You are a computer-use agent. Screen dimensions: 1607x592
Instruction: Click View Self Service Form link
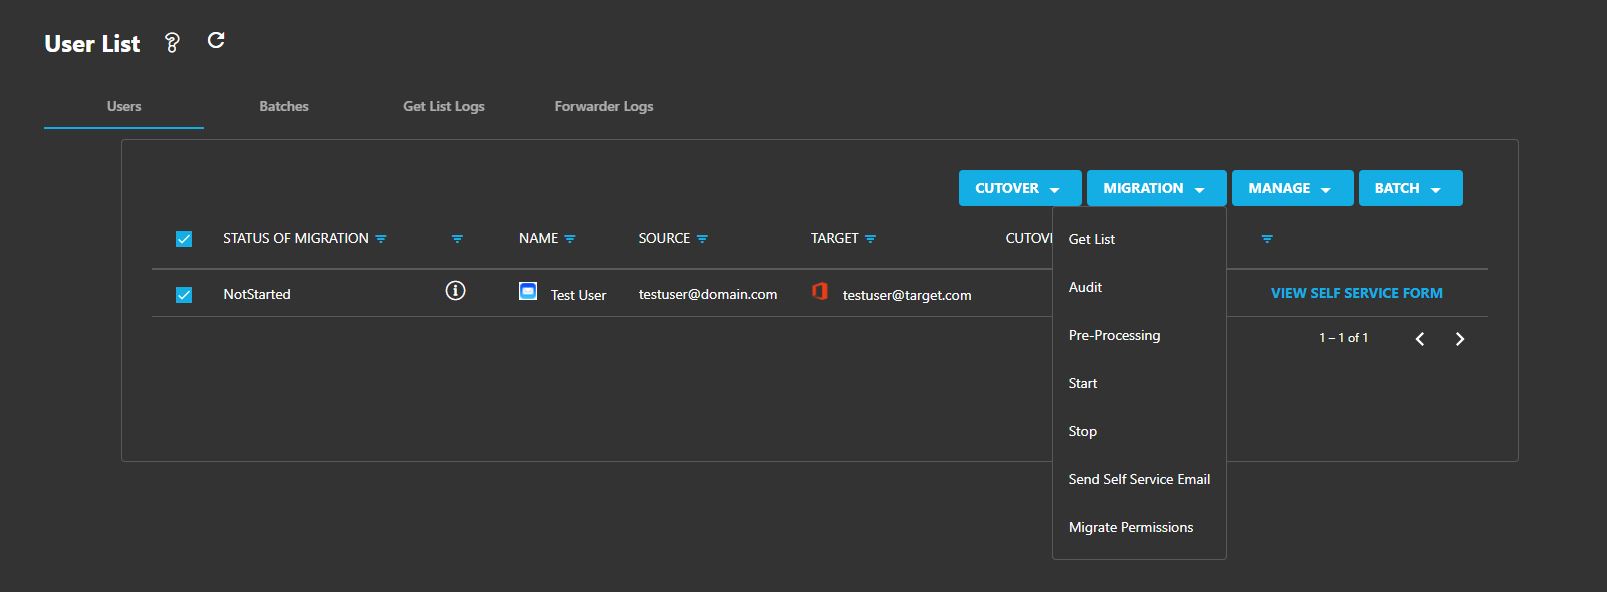[x=1356, y=293]
